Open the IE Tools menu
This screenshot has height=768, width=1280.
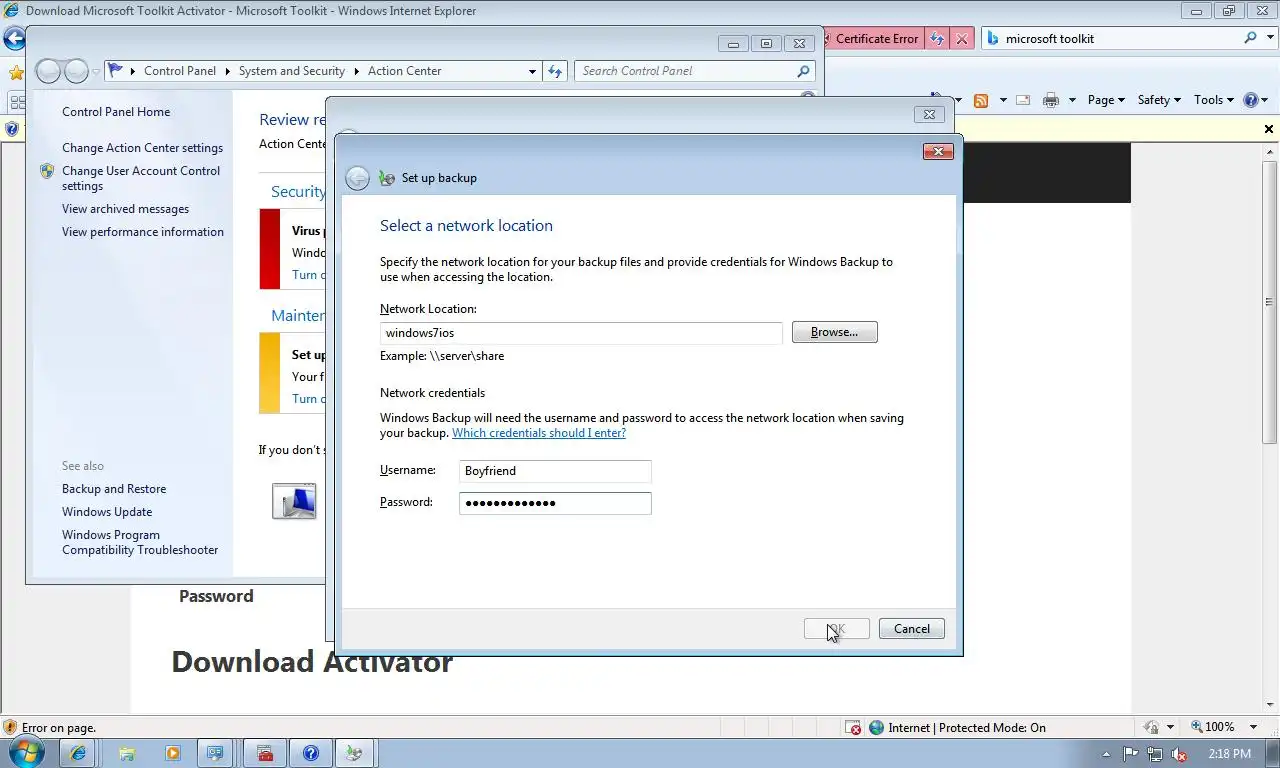(x=1214, y=100)
